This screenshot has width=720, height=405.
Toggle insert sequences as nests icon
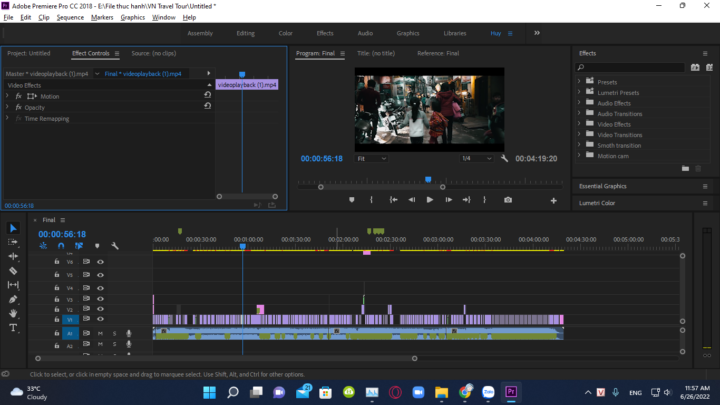(43, 246)
